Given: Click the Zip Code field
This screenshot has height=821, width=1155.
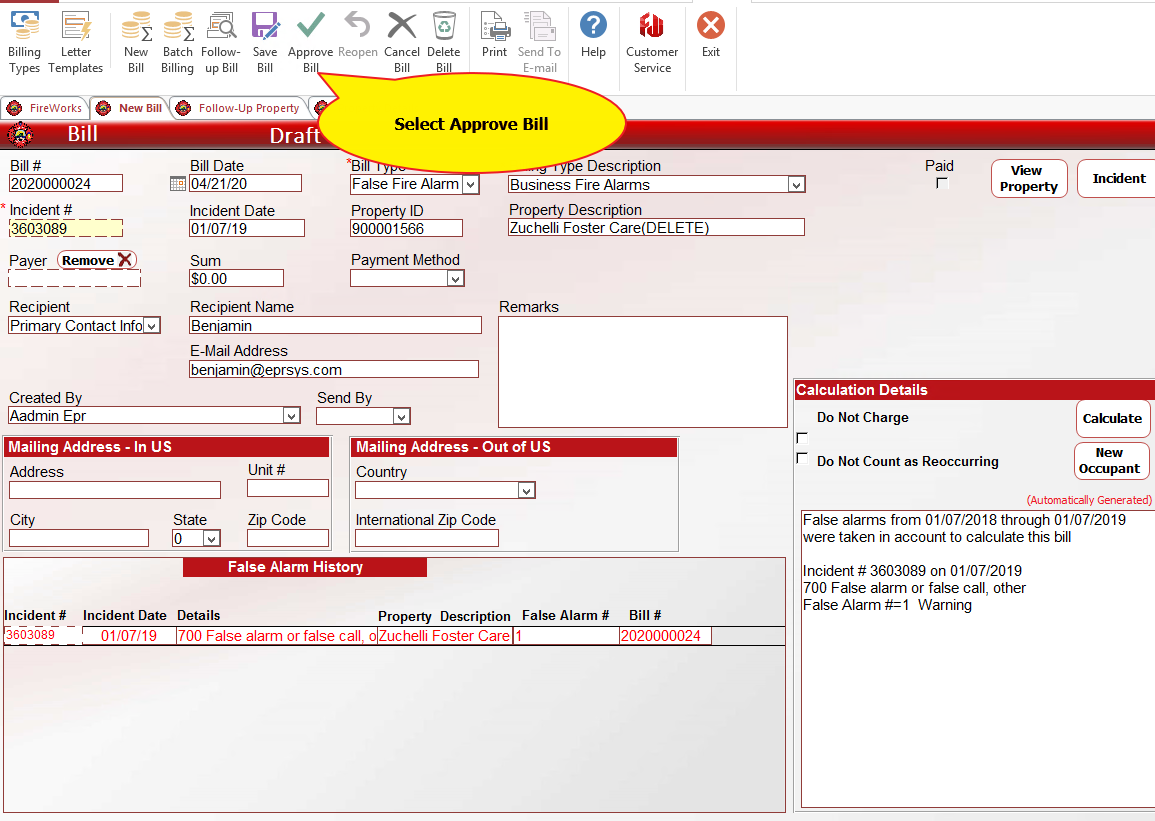Looking at the screenshot, I should pos(288,538).
